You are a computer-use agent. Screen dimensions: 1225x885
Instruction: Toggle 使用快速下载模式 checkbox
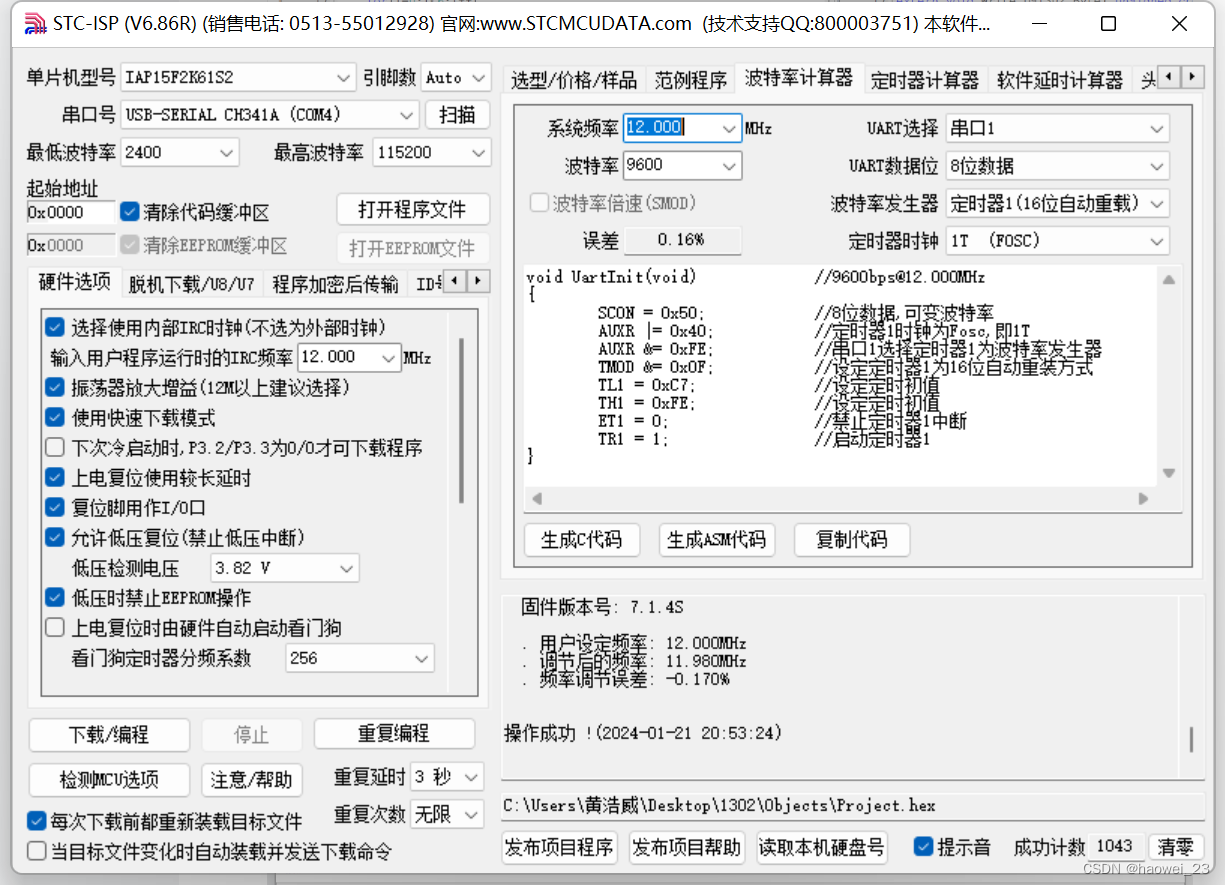click(x=55, y=417)
